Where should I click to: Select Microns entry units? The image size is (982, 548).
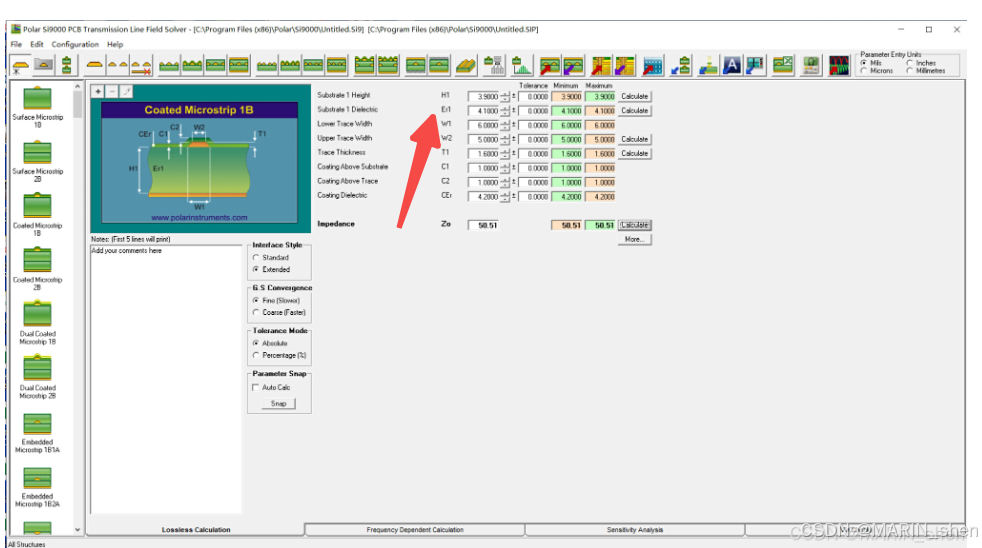(x=877, y=71)
